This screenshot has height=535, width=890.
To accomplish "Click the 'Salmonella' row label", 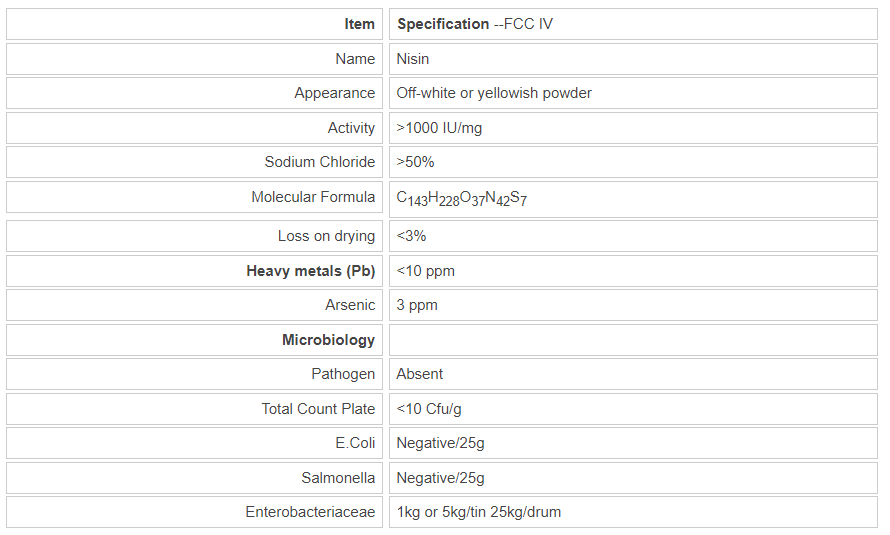I will click(338, 478).
